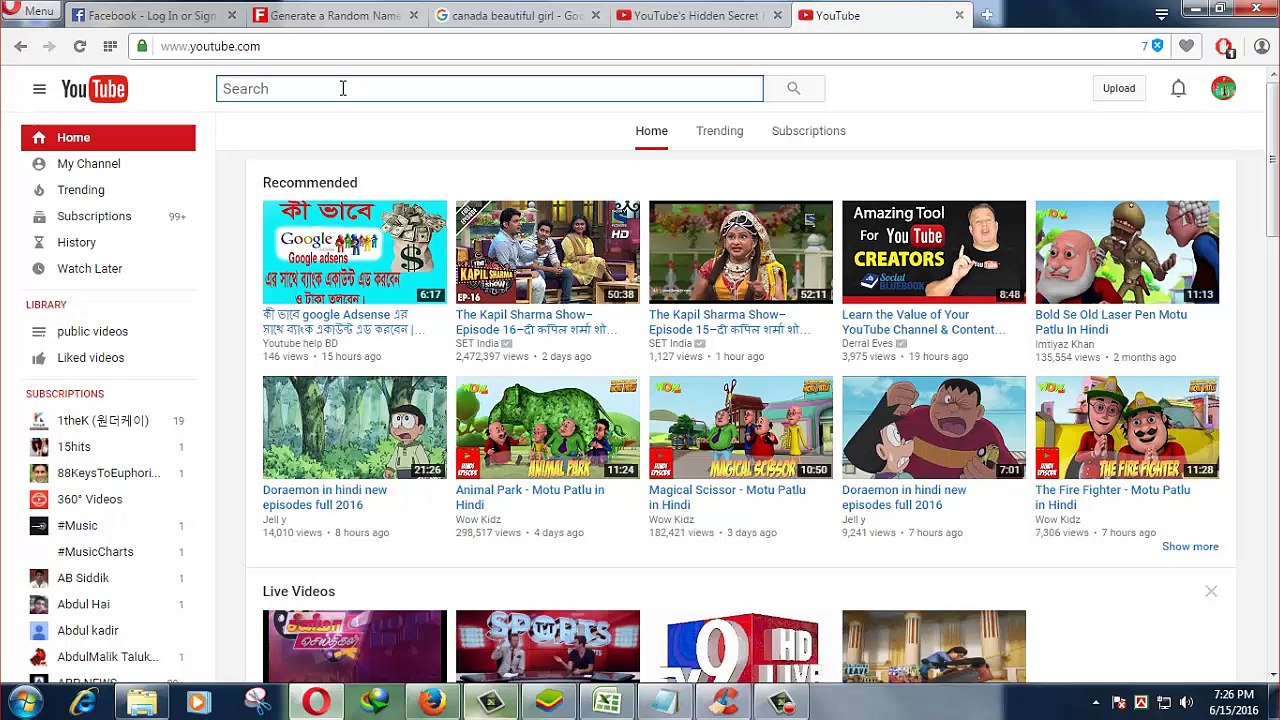Viewport: 1280px width, 720px height.
Task: Open CCleaner from the taskbar
Action: pos(723,702)
